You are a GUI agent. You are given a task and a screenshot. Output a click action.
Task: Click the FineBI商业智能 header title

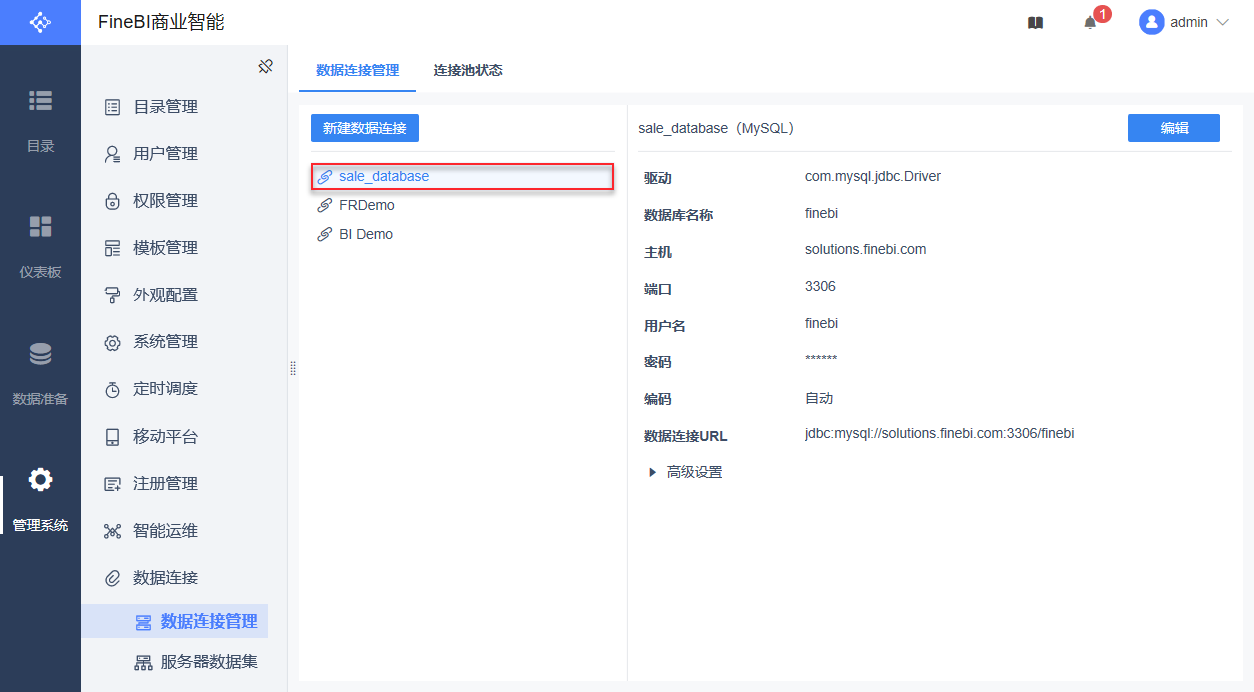click(x=161, y=22)
